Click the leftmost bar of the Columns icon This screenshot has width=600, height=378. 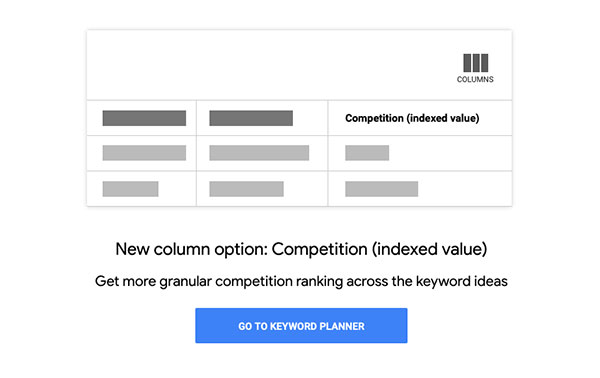point(467,63)
